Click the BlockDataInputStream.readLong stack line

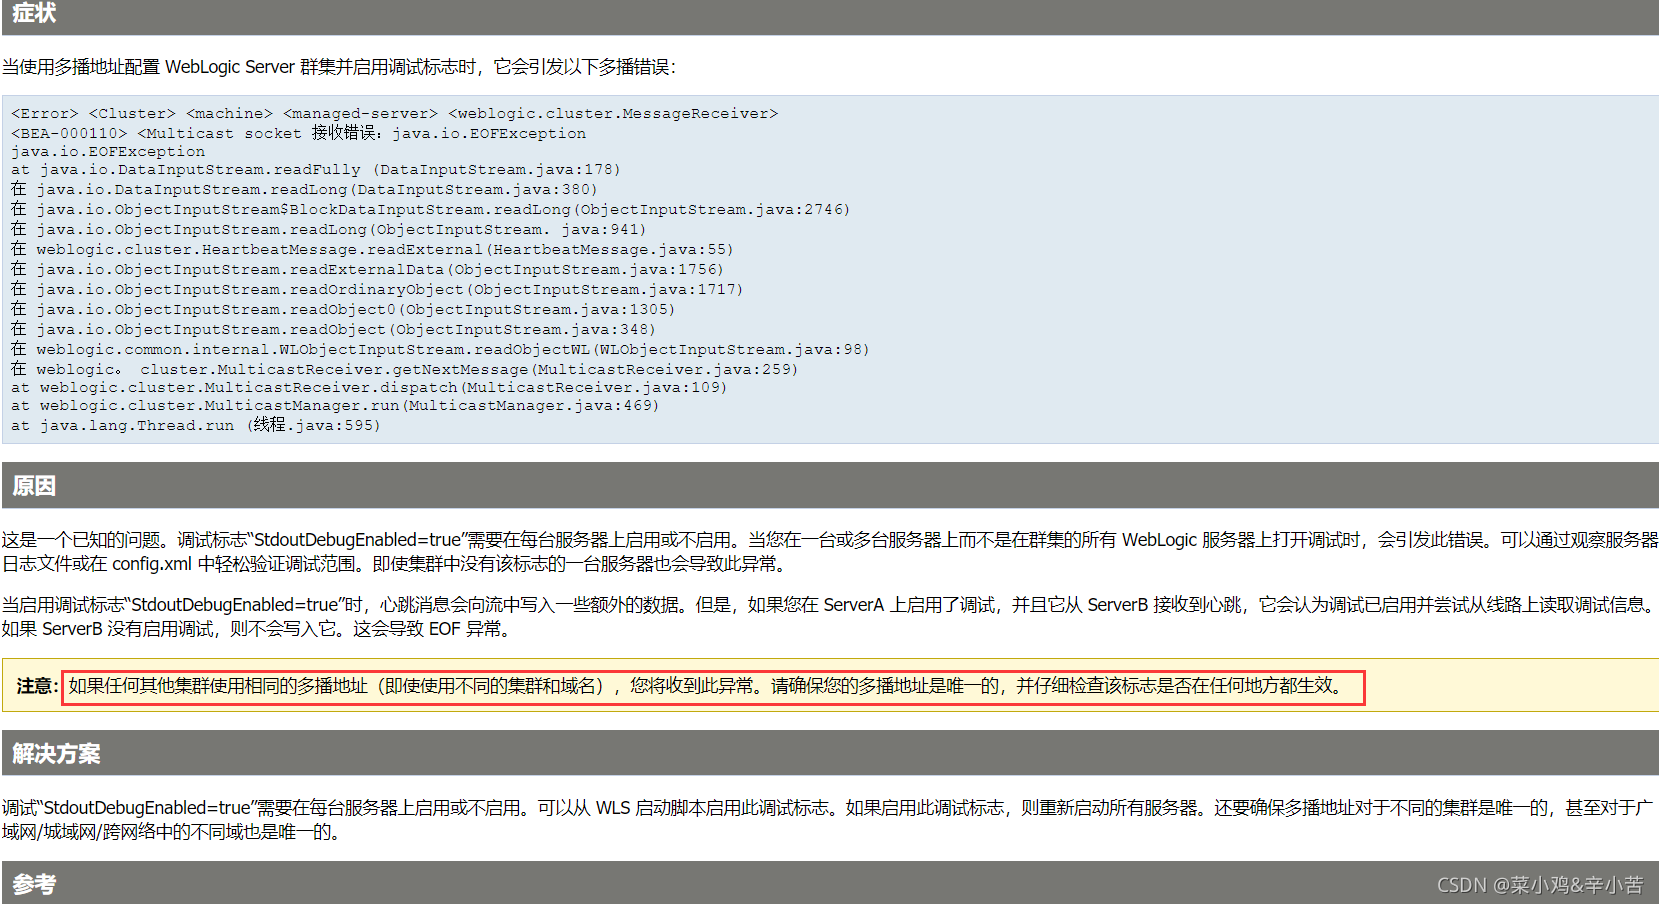(430, 209)
